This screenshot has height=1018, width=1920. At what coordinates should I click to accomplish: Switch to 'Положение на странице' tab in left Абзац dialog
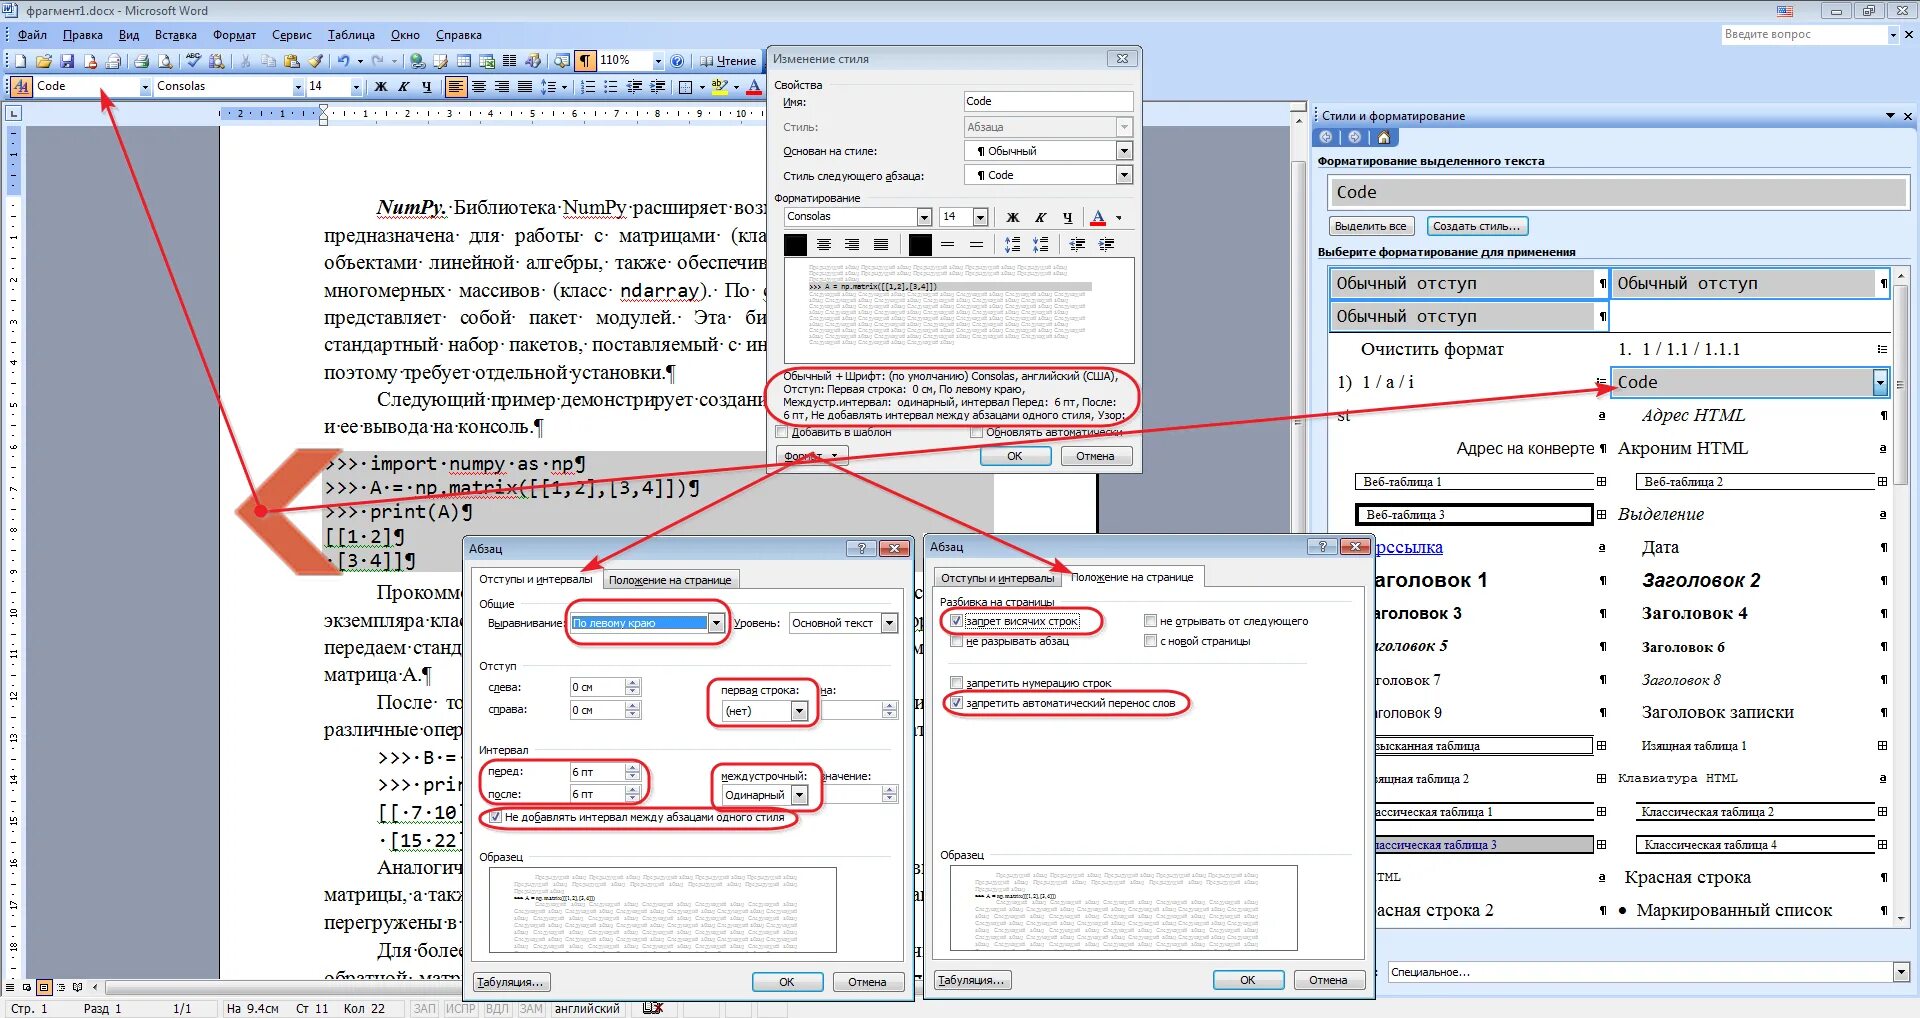(670, 580)
